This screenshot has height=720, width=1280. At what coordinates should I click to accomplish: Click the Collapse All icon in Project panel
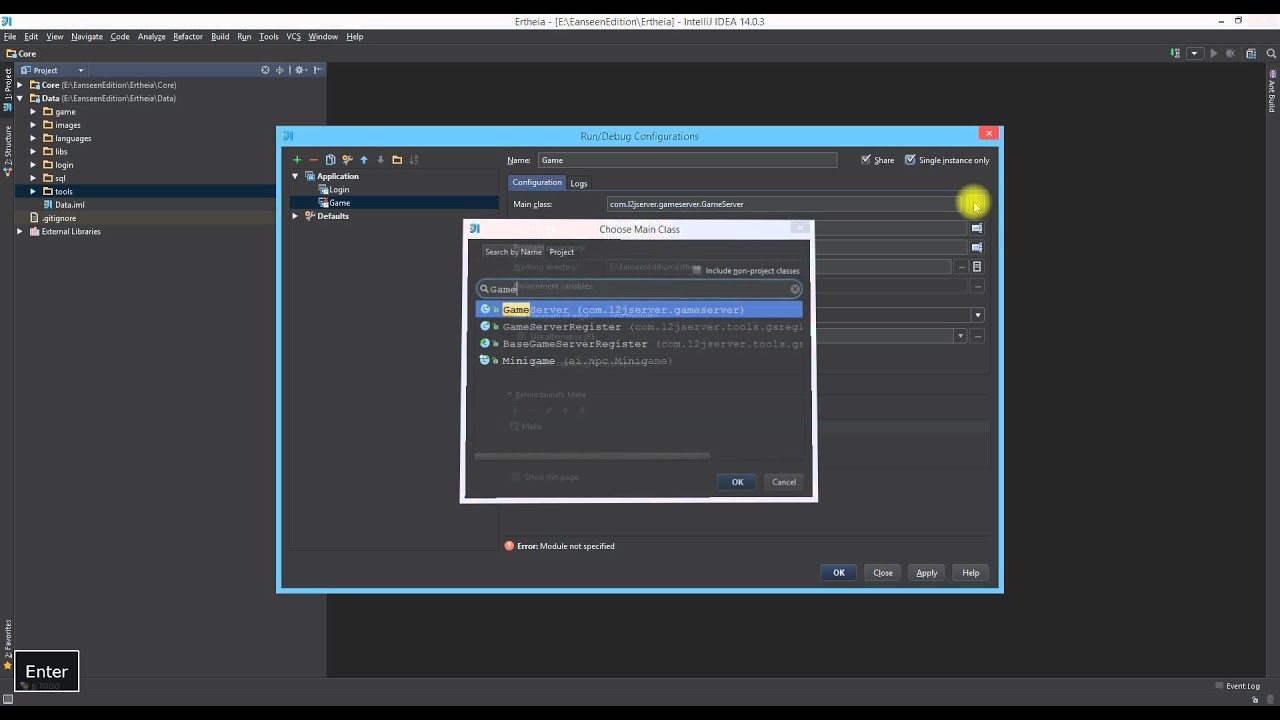coord(280,70)
